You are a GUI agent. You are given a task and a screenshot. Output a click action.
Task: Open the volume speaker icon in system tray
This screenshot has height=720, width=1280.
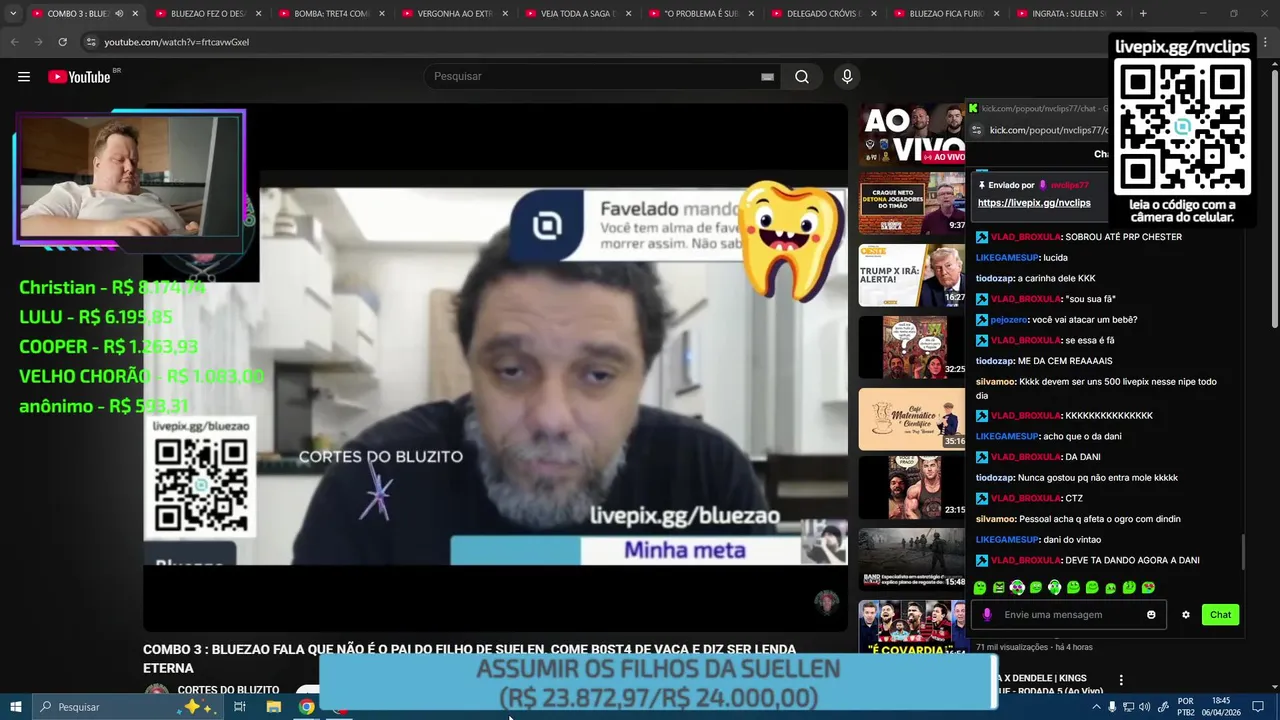1145,707
